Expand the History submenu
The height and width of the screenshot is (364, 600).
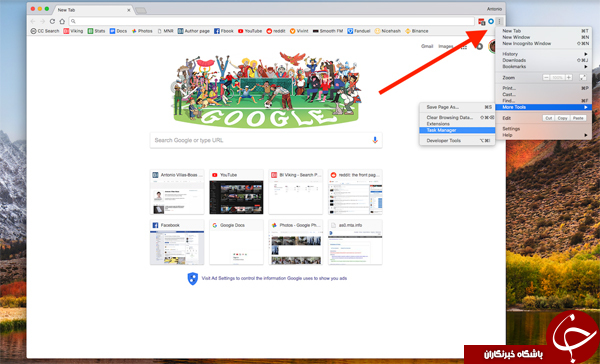543,54
